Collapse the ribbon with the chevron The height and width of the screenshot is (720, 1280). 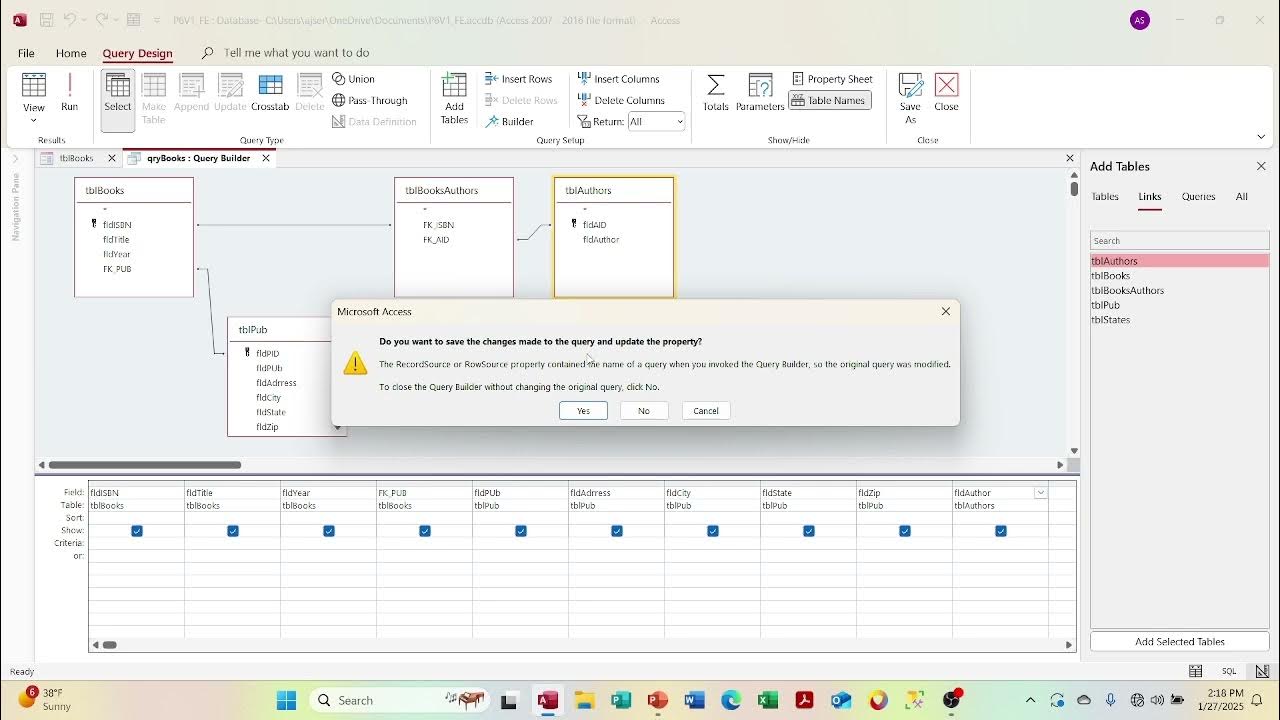point(1261,137)
